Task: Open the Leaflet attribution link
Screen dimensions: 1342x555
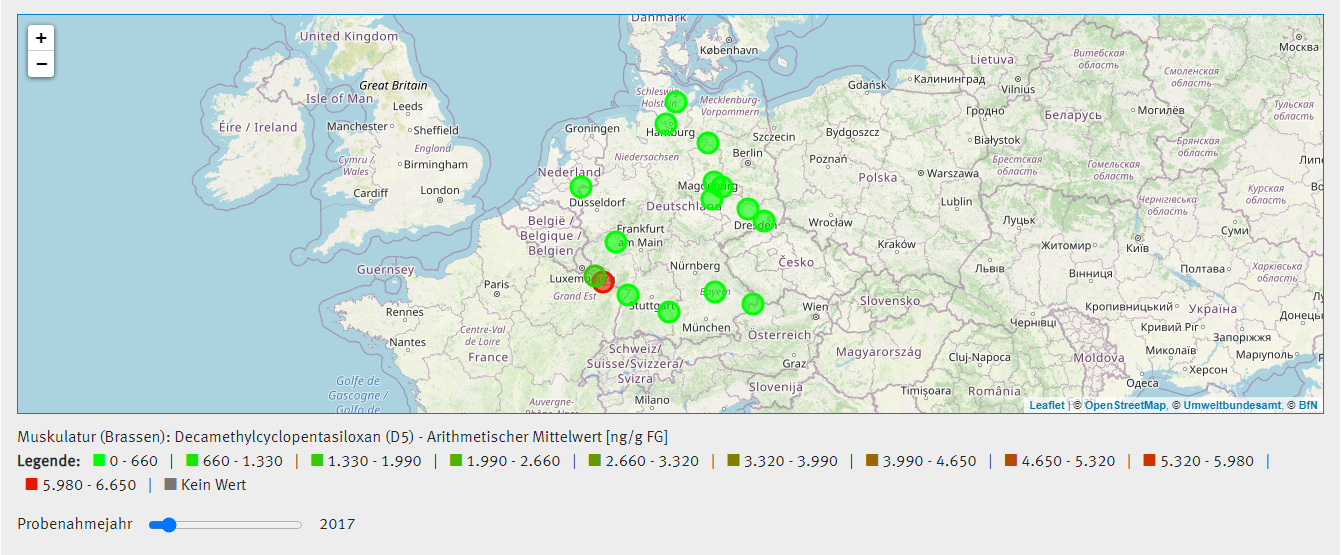Action: click(1047, 405)
